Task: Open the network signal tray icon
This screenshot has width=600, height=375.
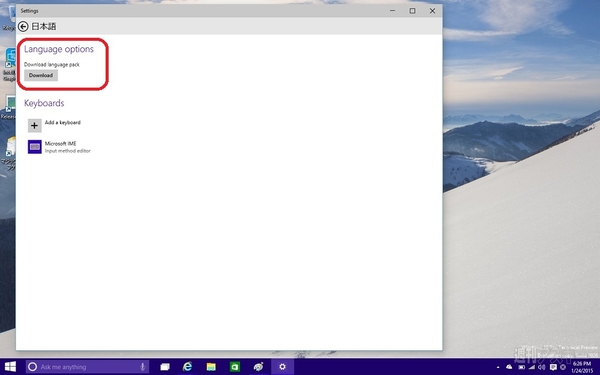Action: tap(532, 367)
